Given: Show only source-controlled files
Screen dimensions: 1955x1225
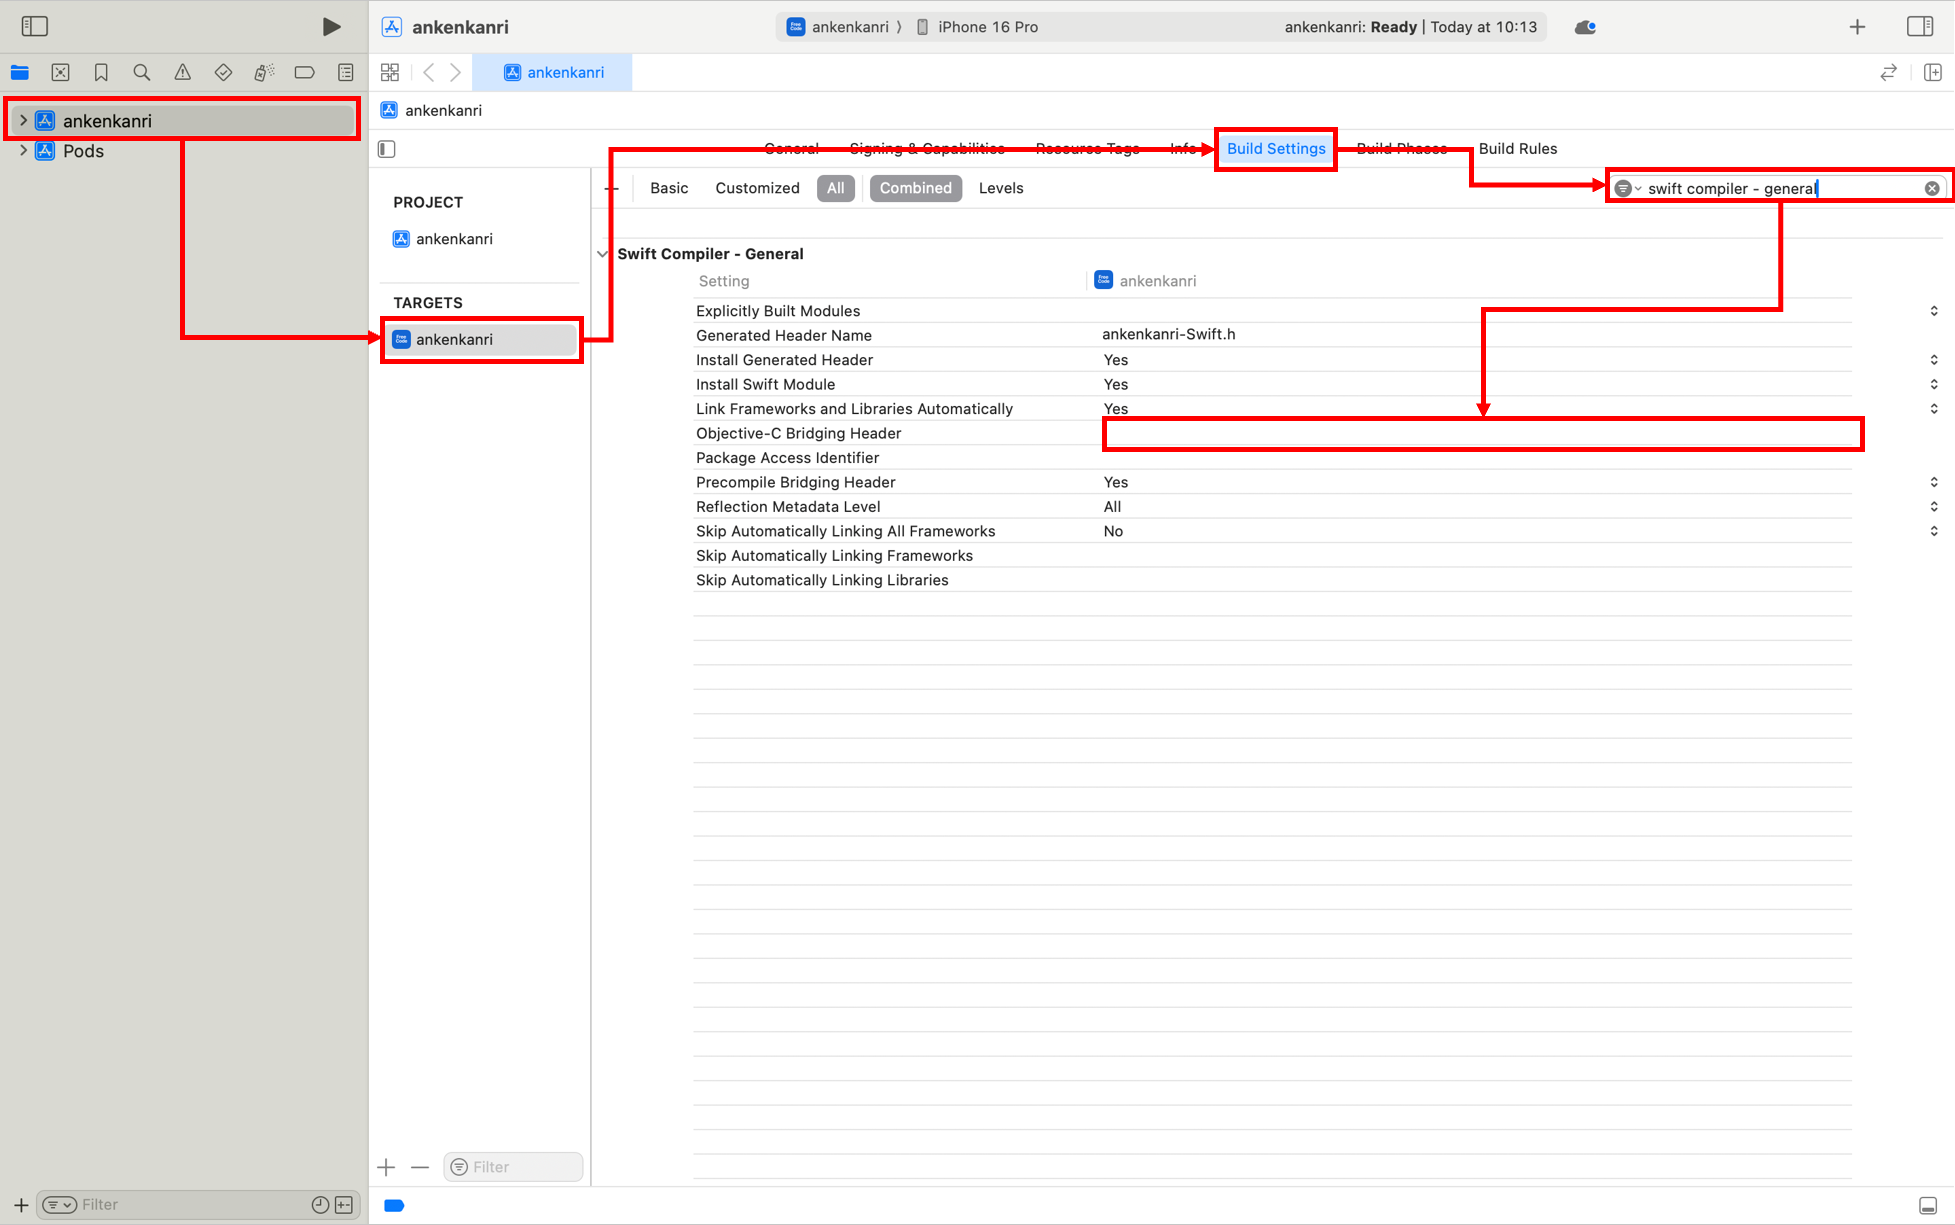Looking at the screenshot, I should [344, 1205].
